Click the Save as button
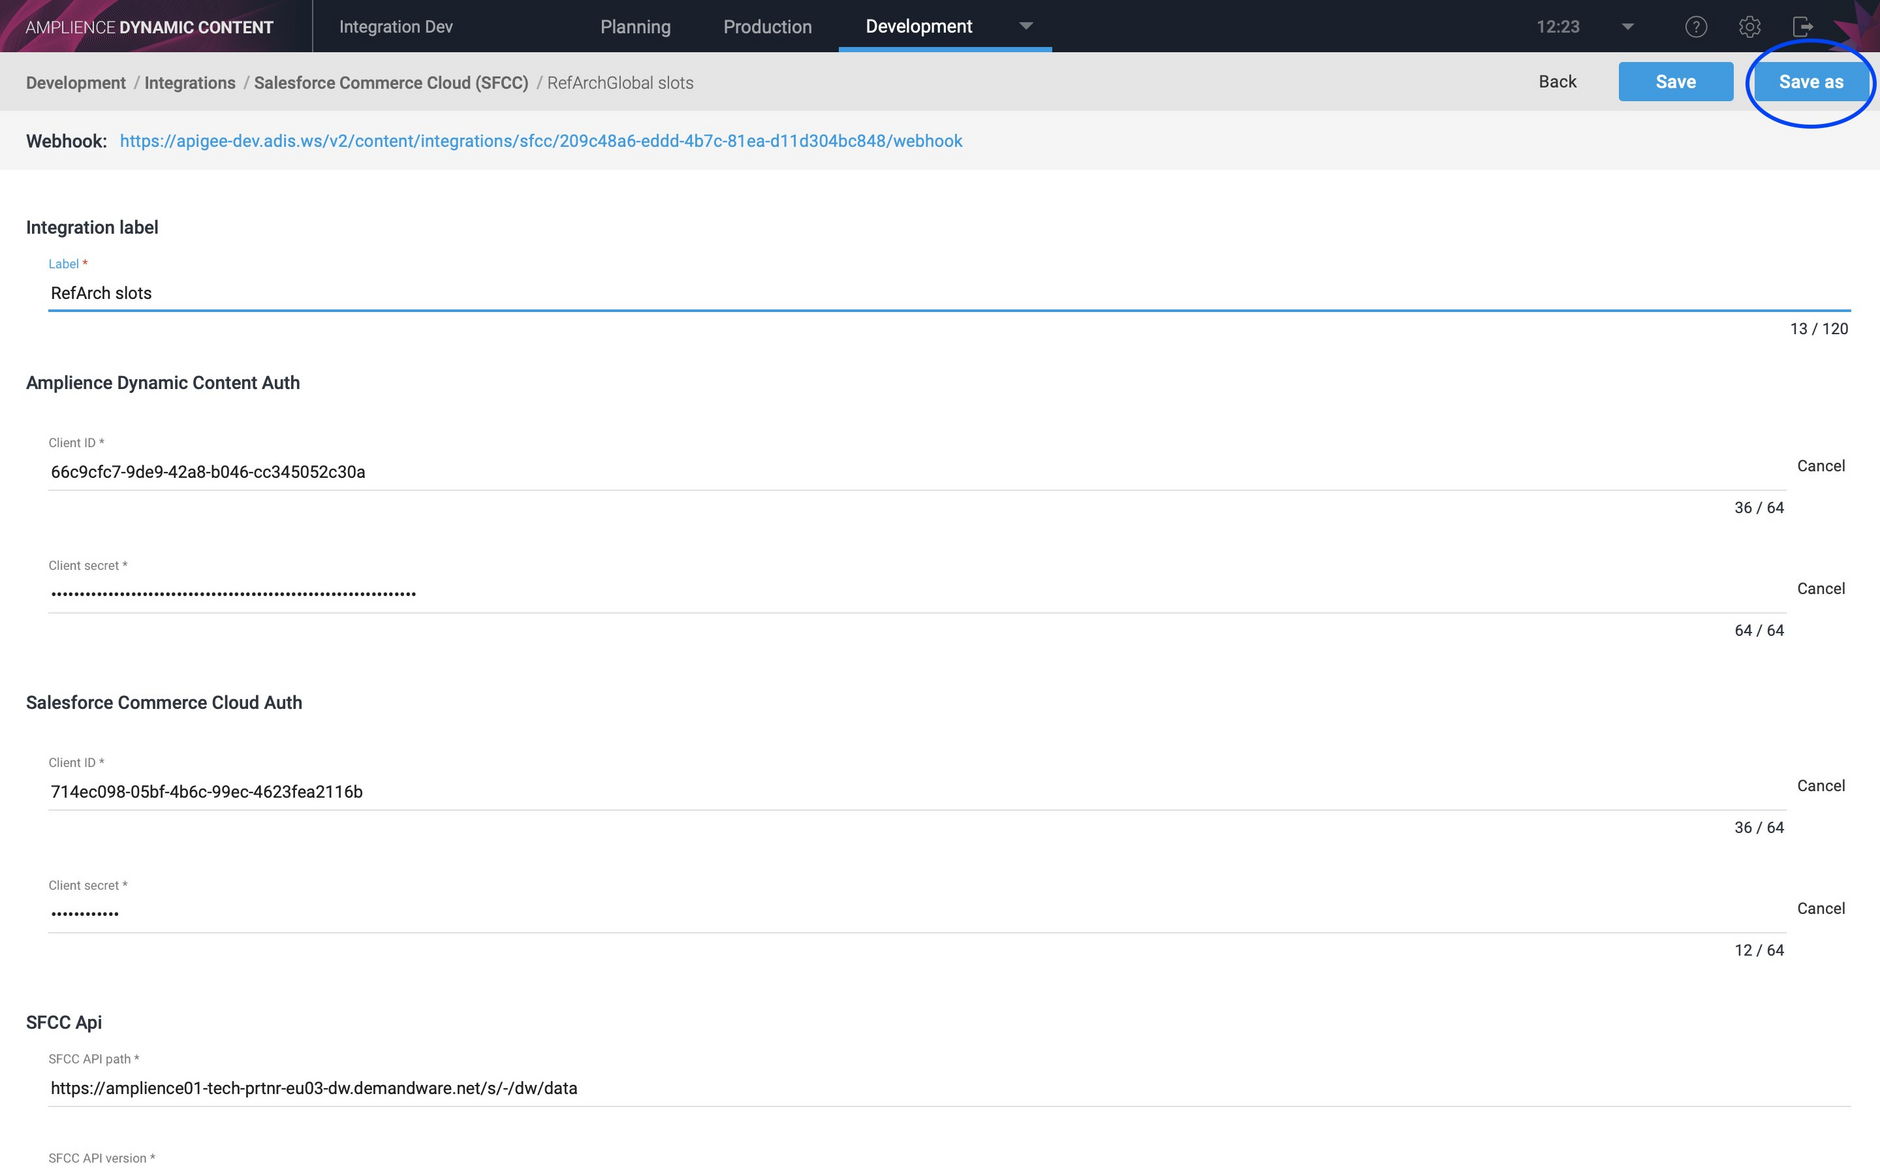 [1811, 82]
